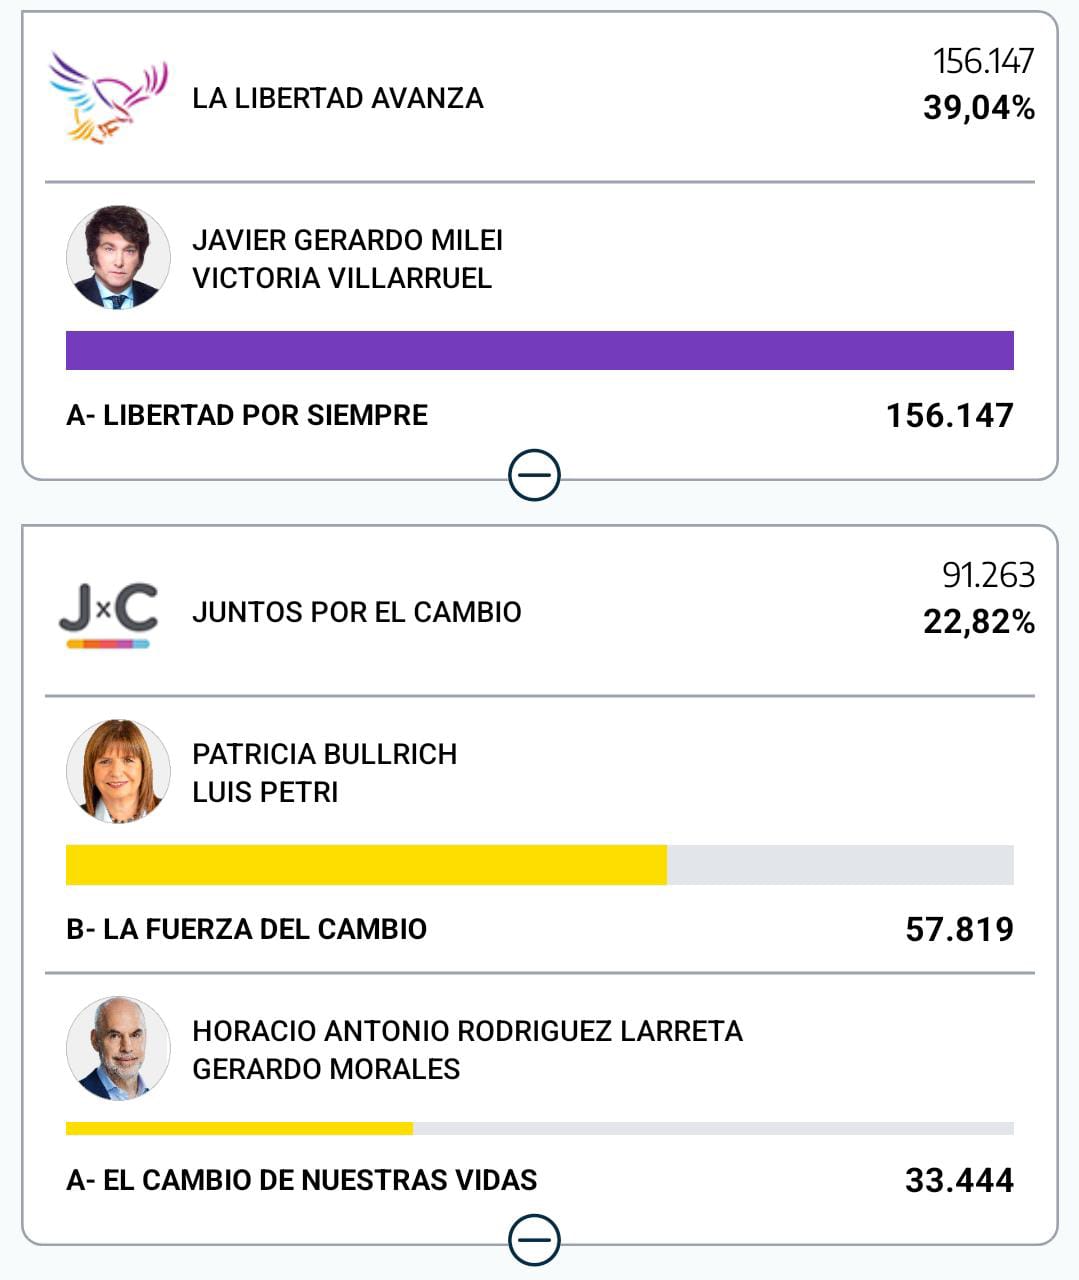Click the A- El Cambio de Nuestras Vidas label
The width and height of the screenshot is (1079, 1280).
[301, 1180]
